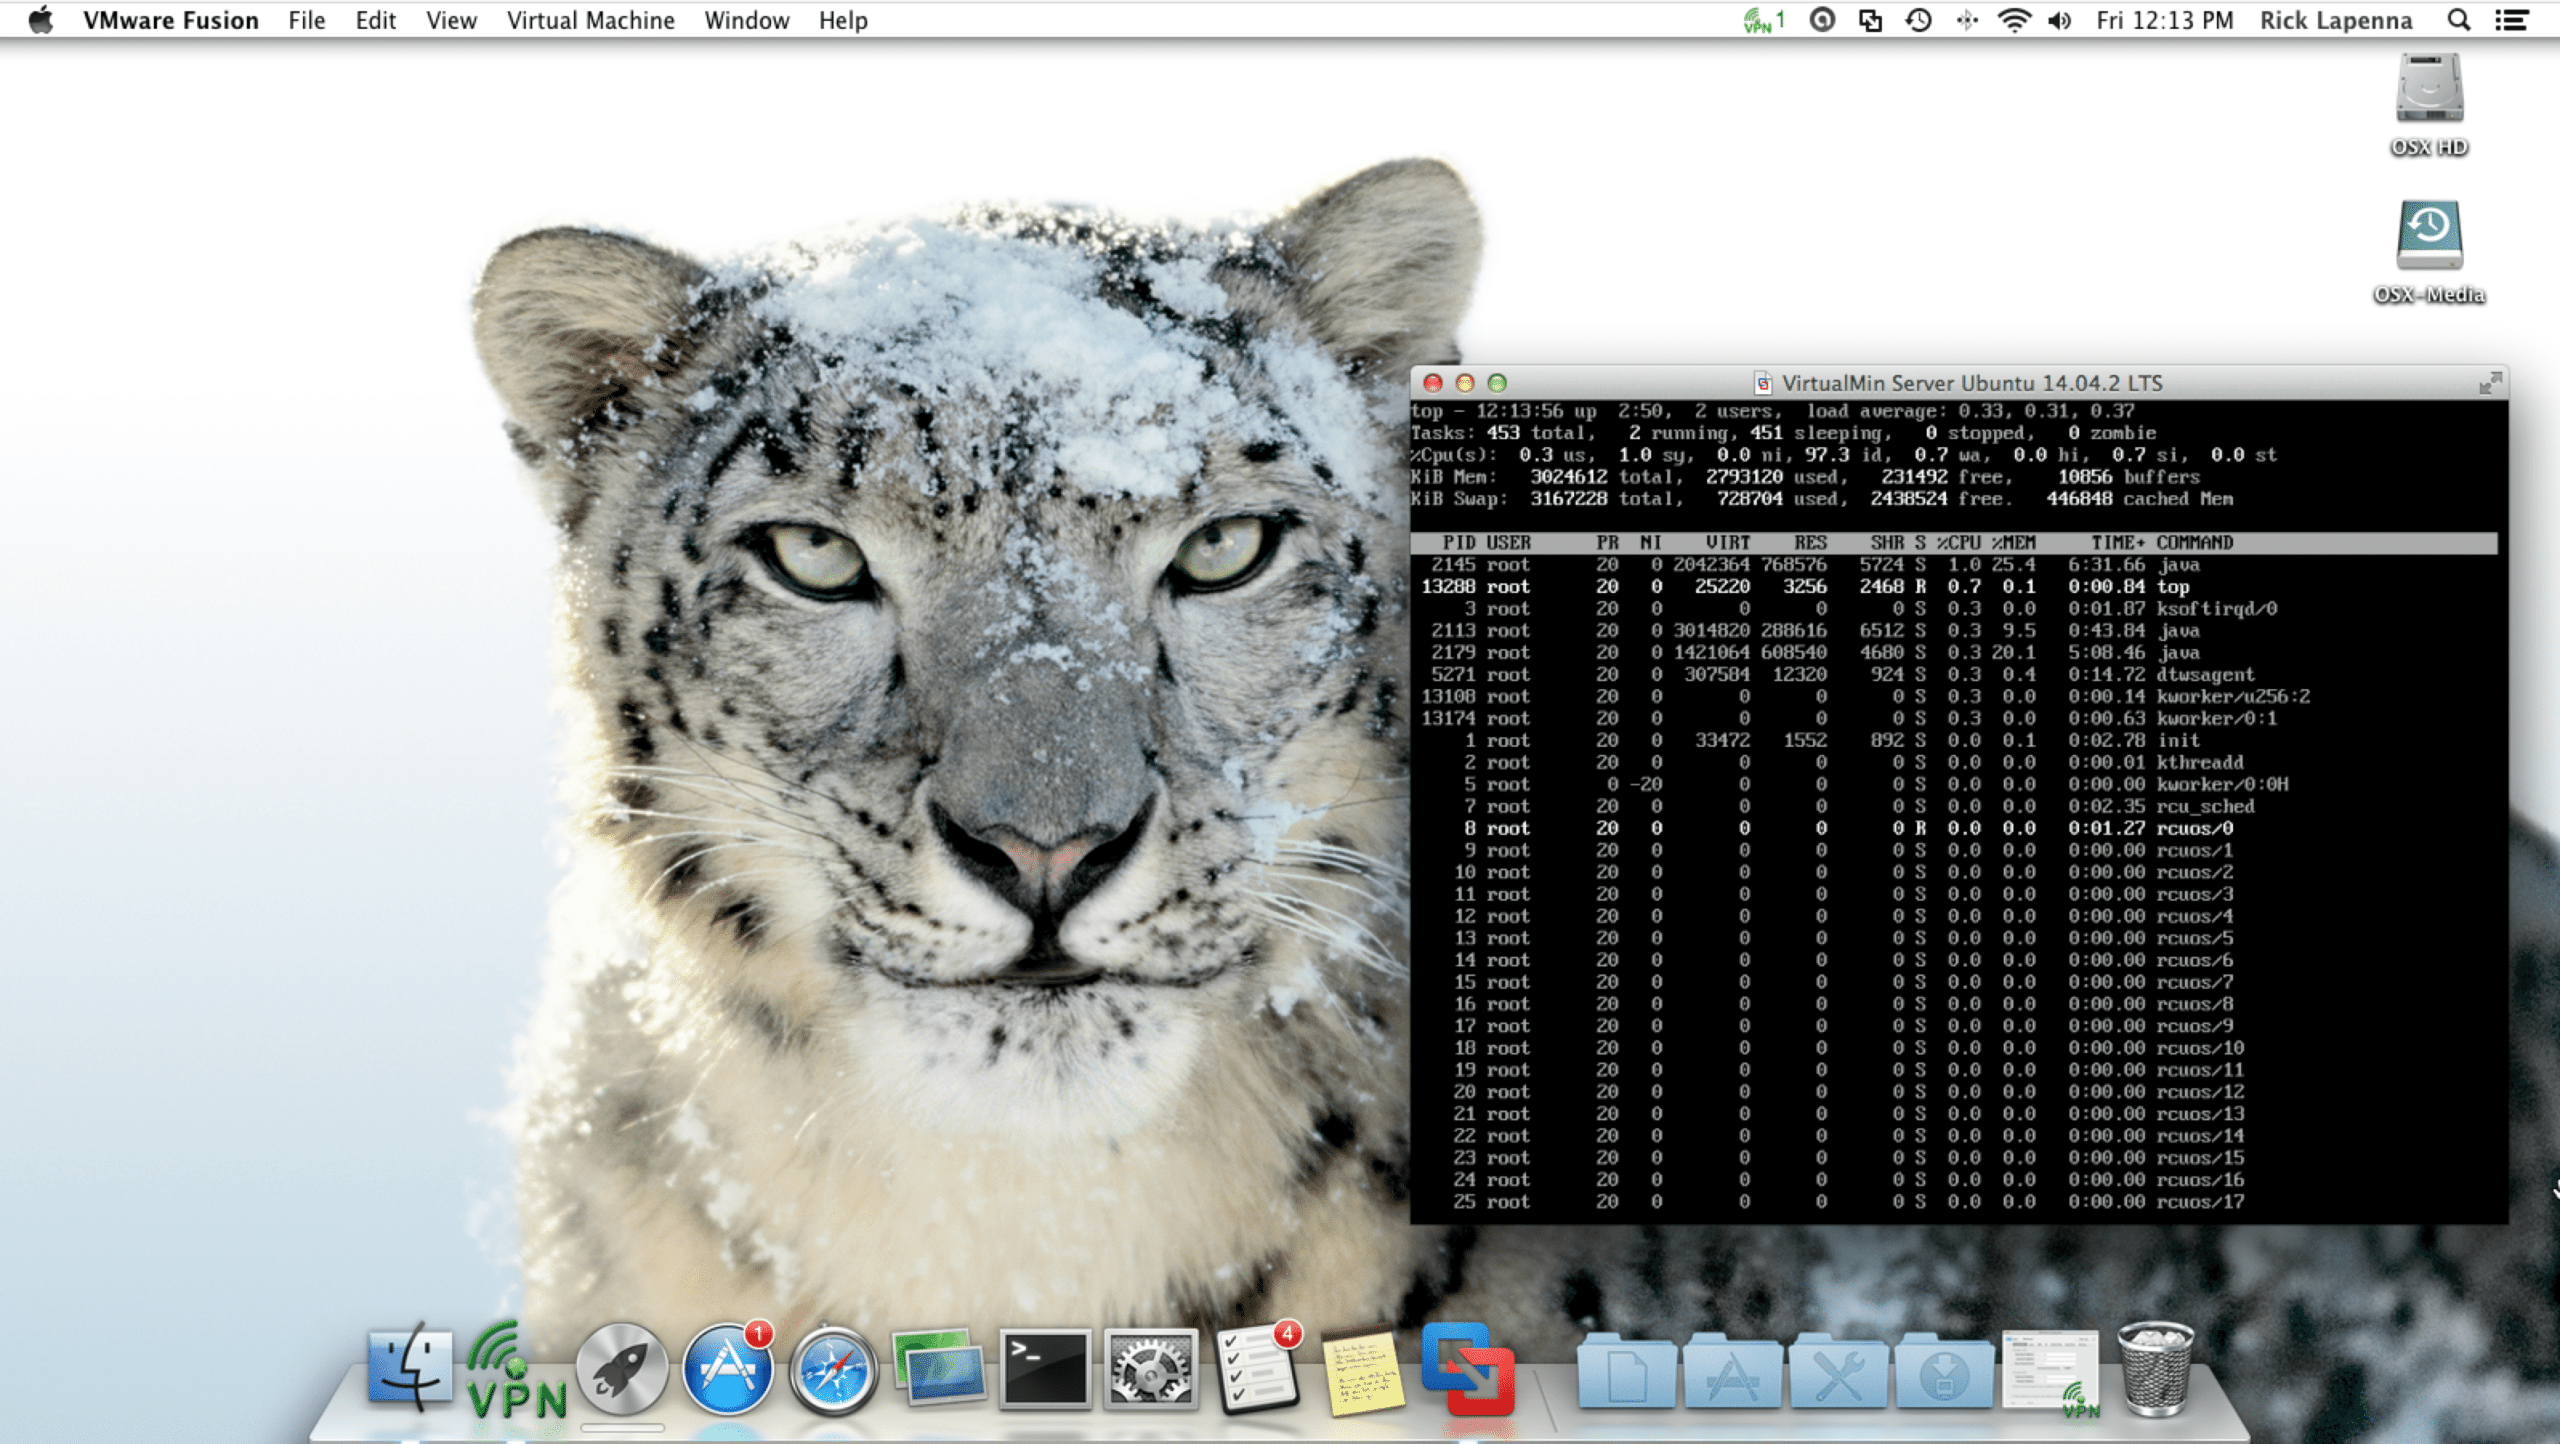Open the Edit menu
This screenshot has width=2560, height=1444.
(x=375, y=20)
